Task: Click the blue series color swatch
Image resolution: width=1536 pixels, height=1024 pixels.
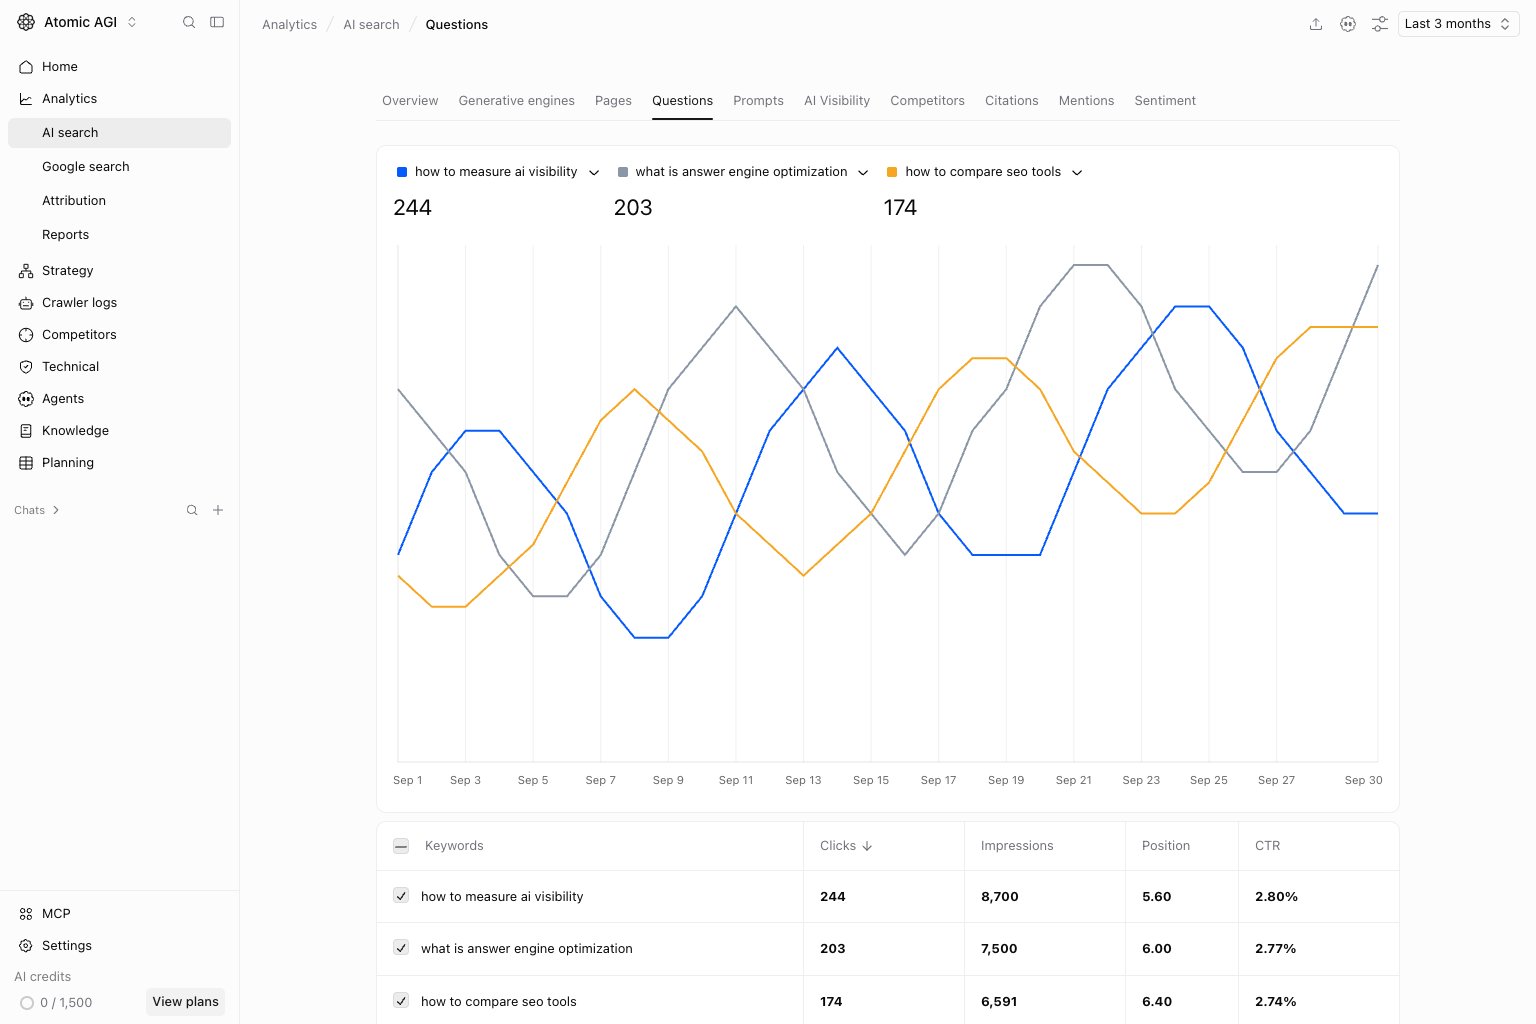Action: 402,172
